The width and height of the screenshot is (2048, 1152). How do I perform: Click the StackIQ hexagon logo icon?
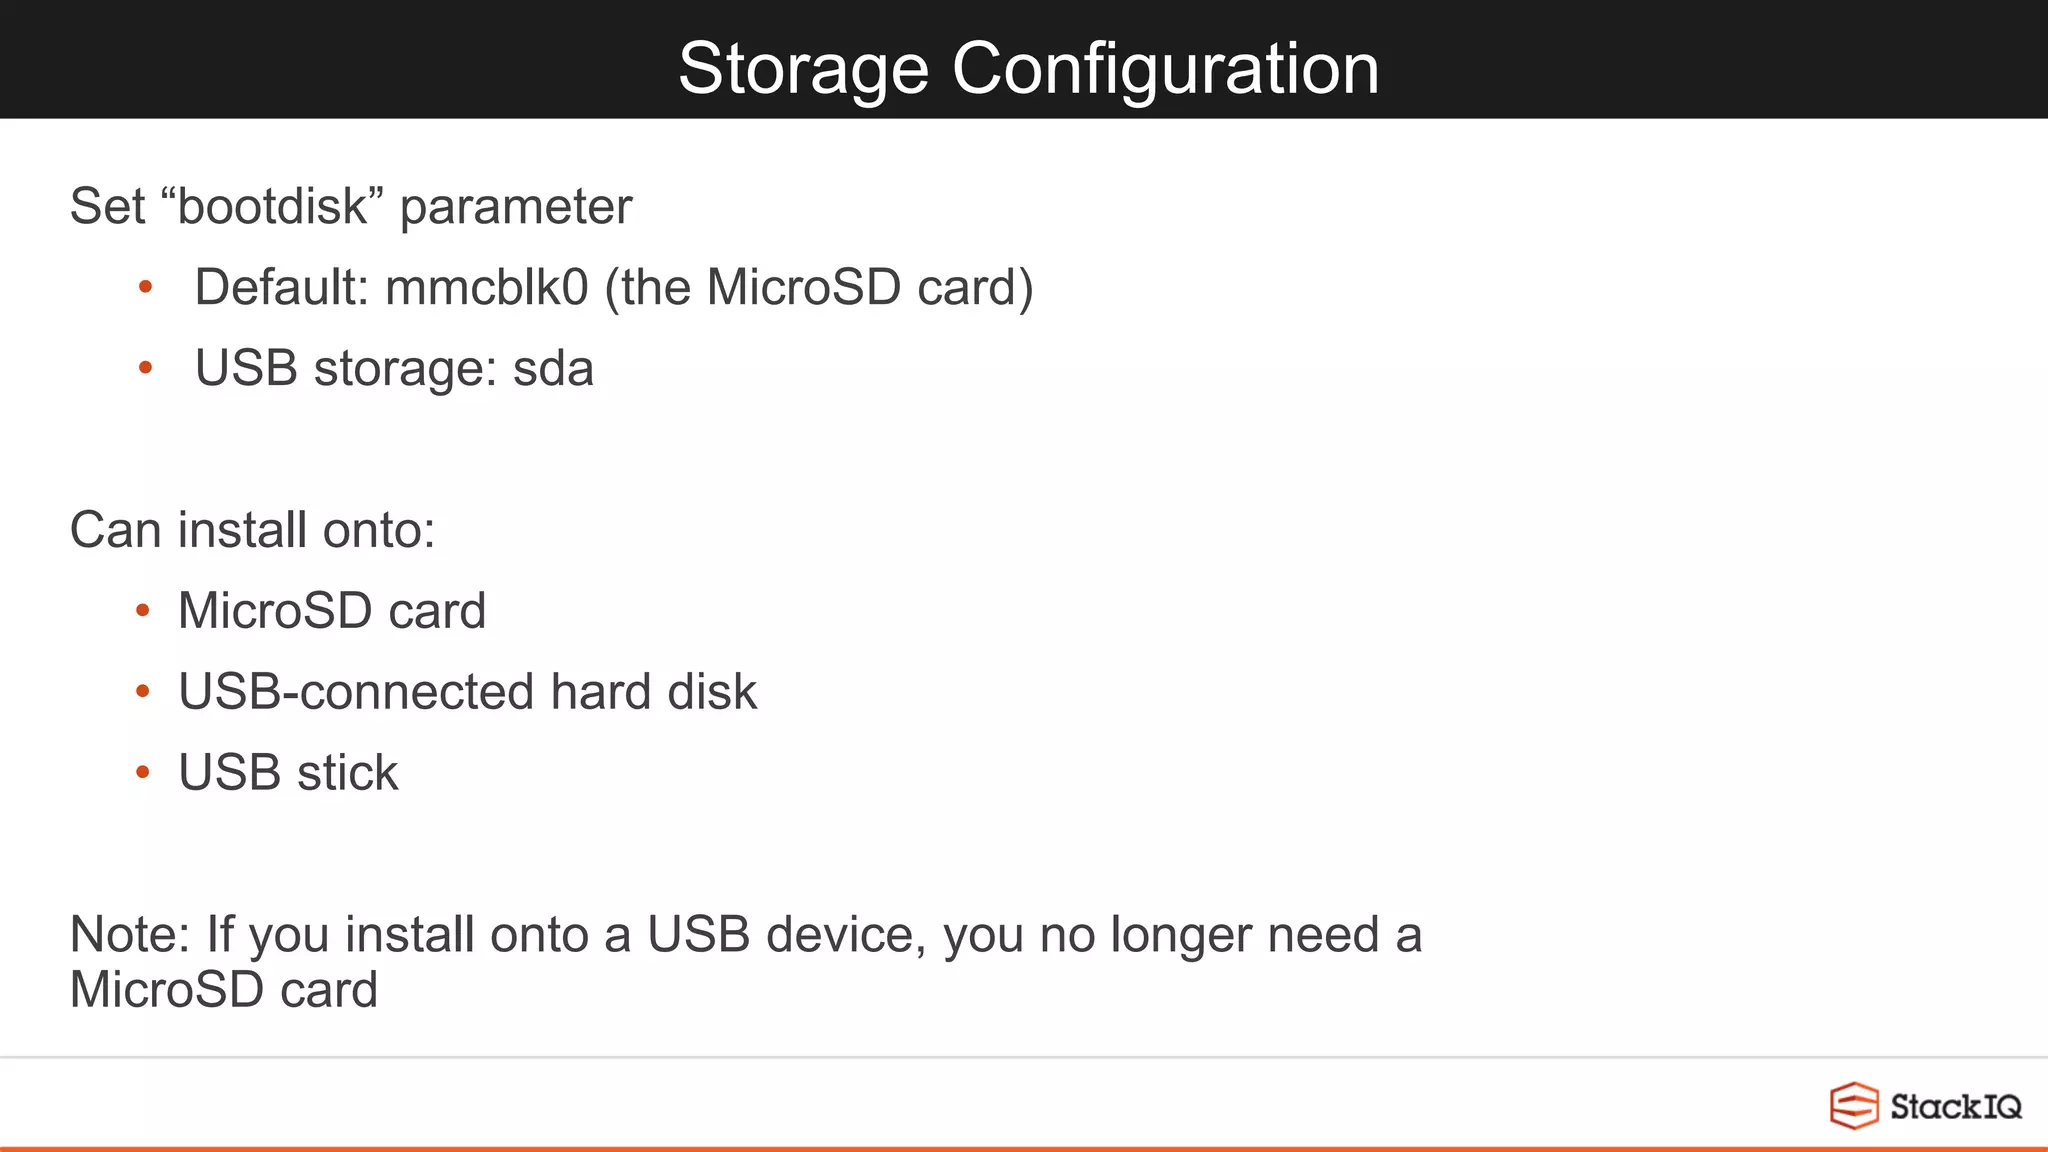1854,1106
